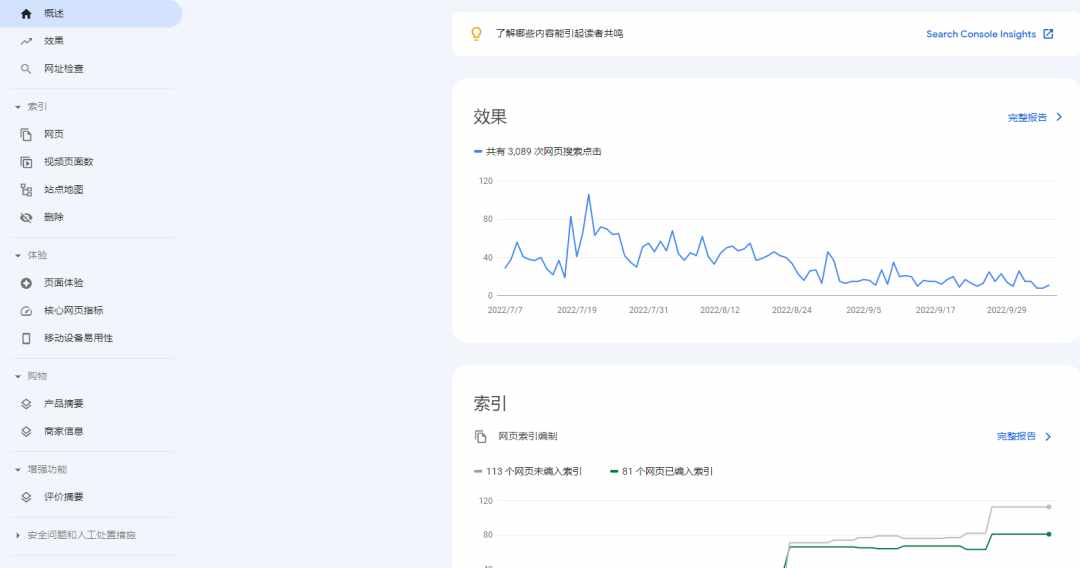
Task: Click the chevron next to 索引 完整报告
Action: 1048,436
